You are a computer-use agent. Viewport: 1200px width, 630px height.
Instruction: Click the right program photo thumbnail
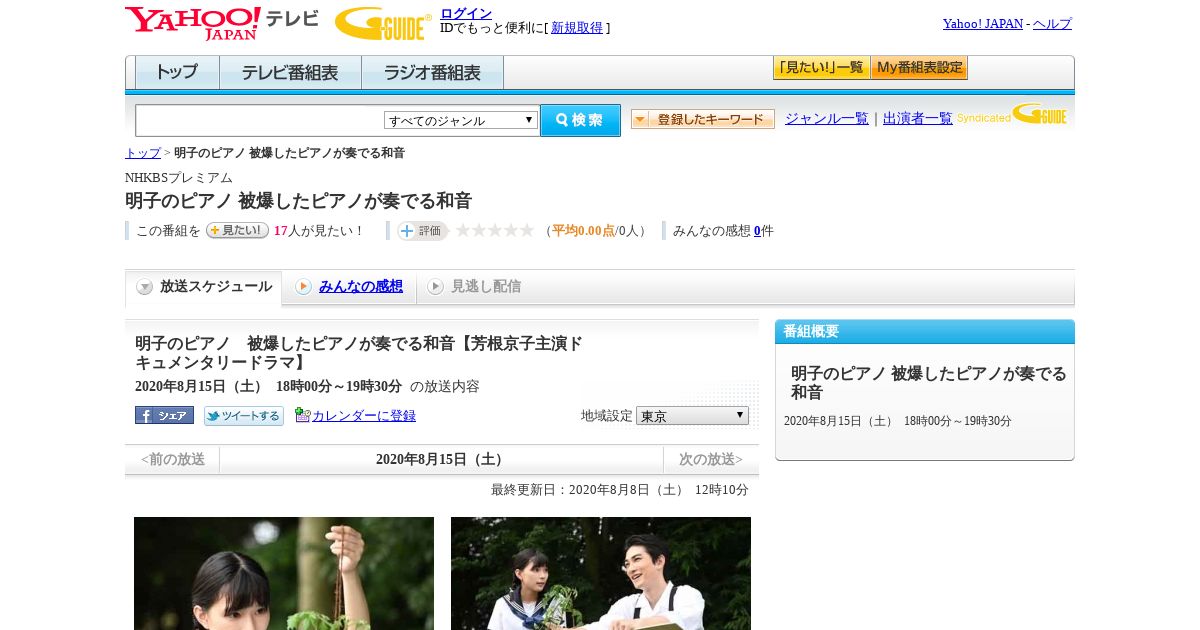click(601, 573)
